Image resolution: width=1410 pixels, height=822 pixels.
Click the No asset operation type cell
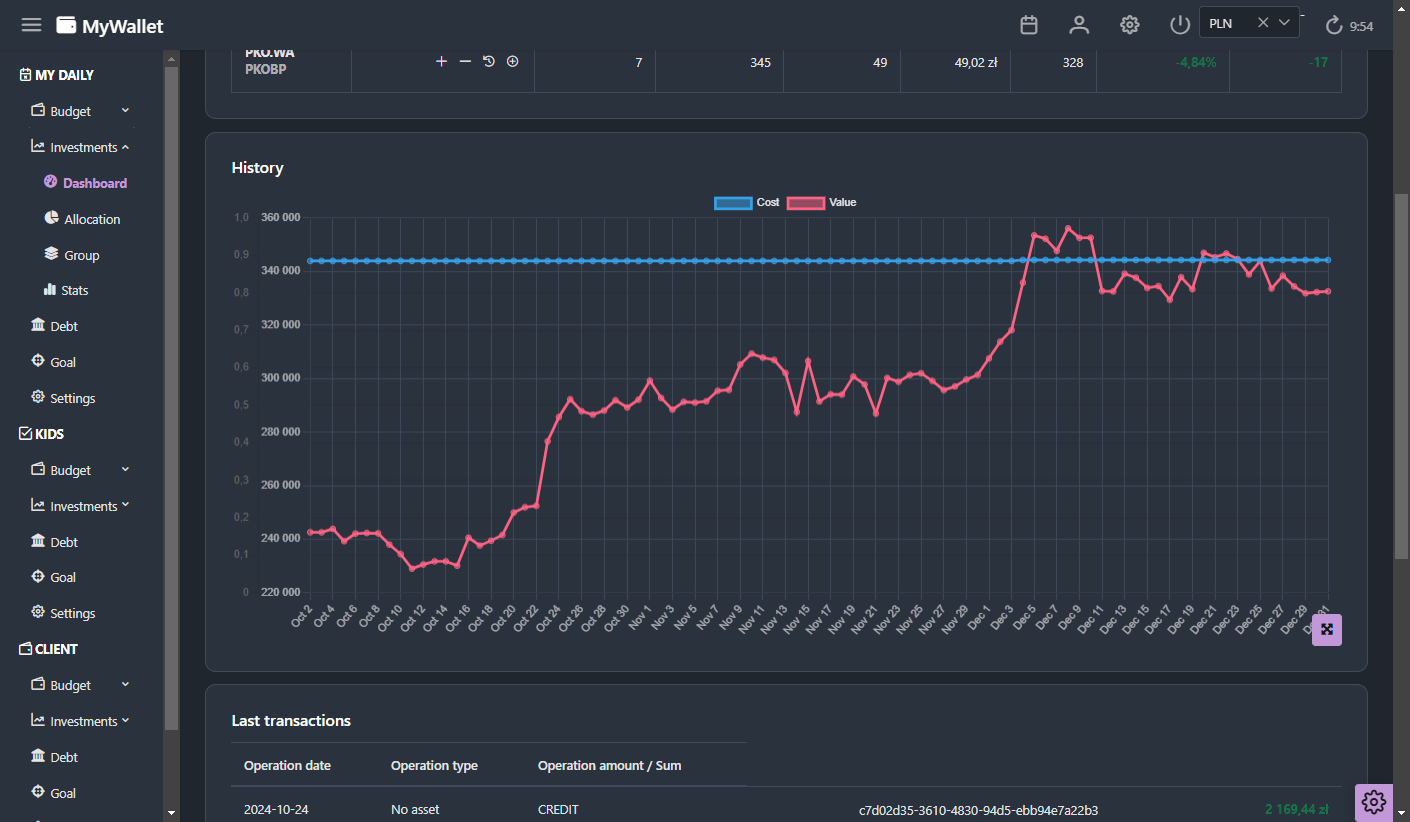click(x=415, y=810)
